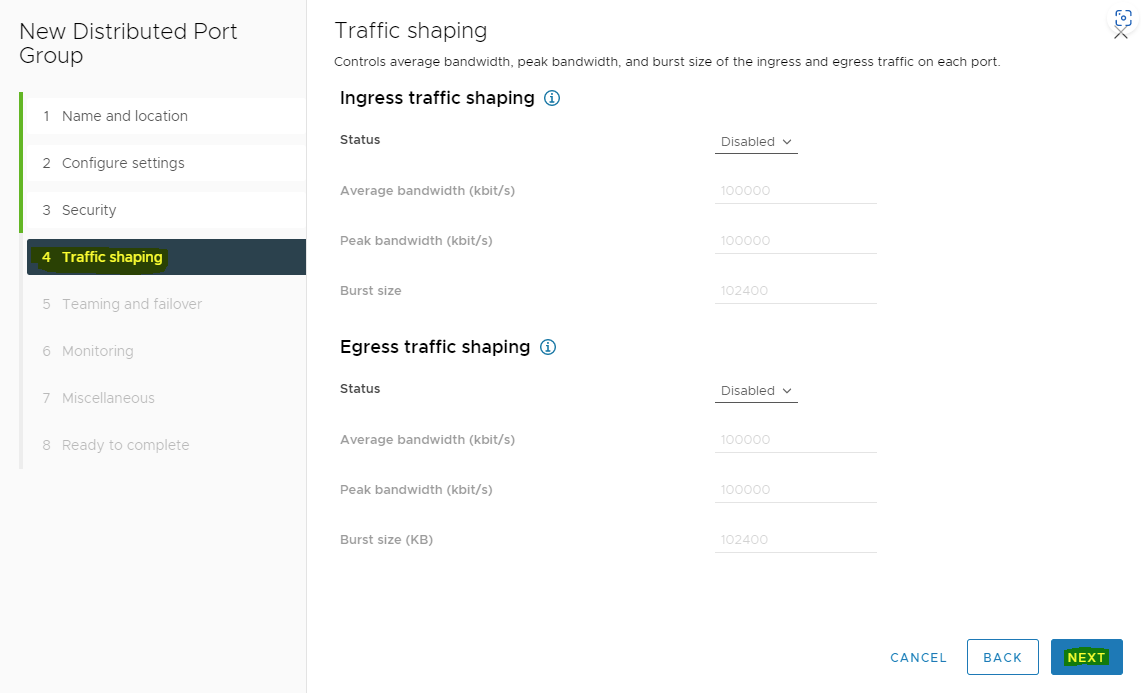Click the Egress traffic shaping info icon
The height and width of the screenshot is (693, 1141).
pos(548,347)
